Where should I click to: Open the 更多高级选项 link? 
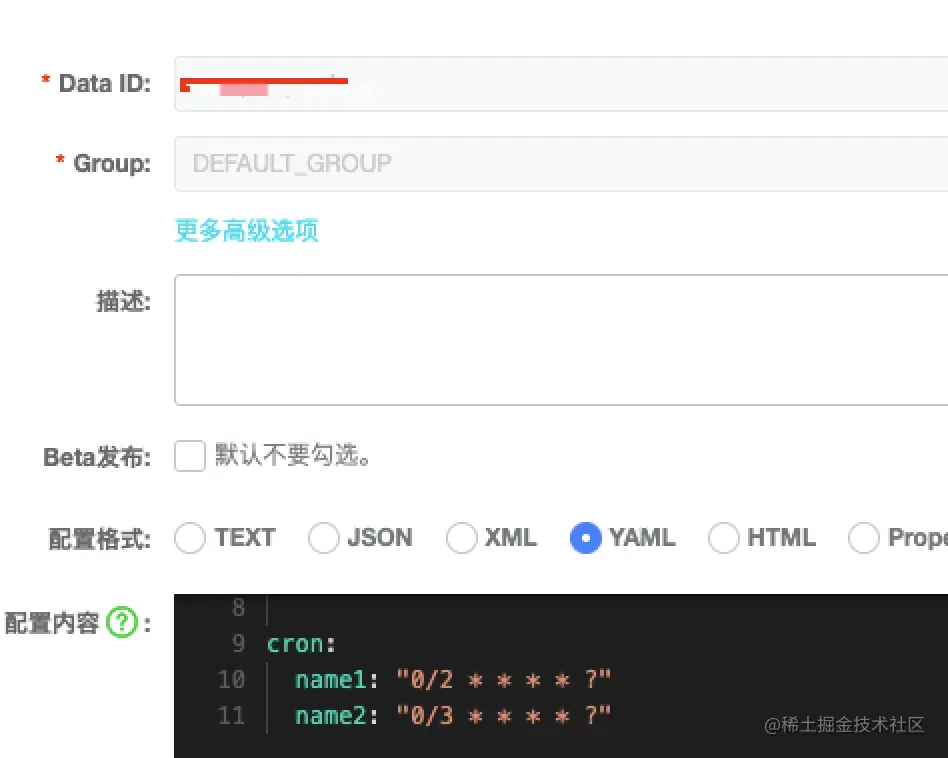click(x=246, y=230)
